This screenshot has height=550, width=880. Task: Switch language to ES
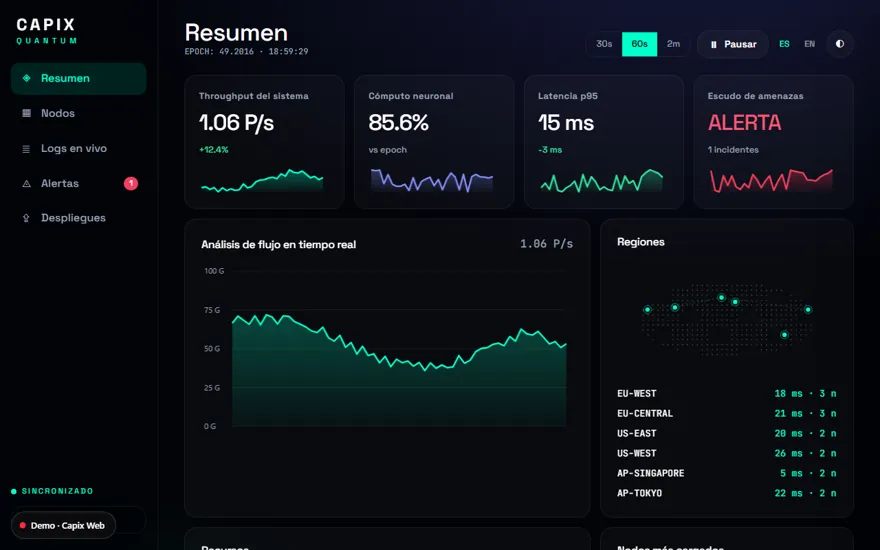click(x=784, y=44)
